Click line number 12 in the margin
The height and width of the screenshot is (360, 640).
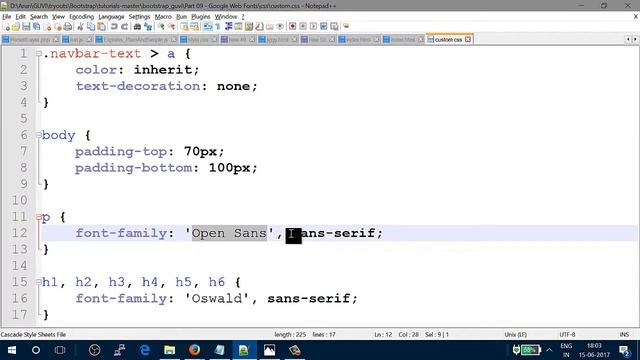19,233
